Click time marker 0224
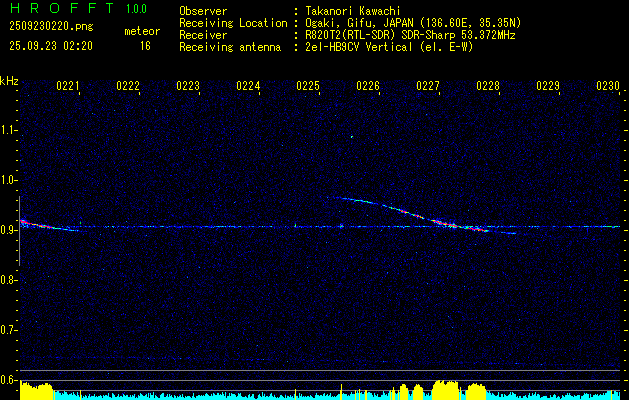 click(x=248, y=86)
